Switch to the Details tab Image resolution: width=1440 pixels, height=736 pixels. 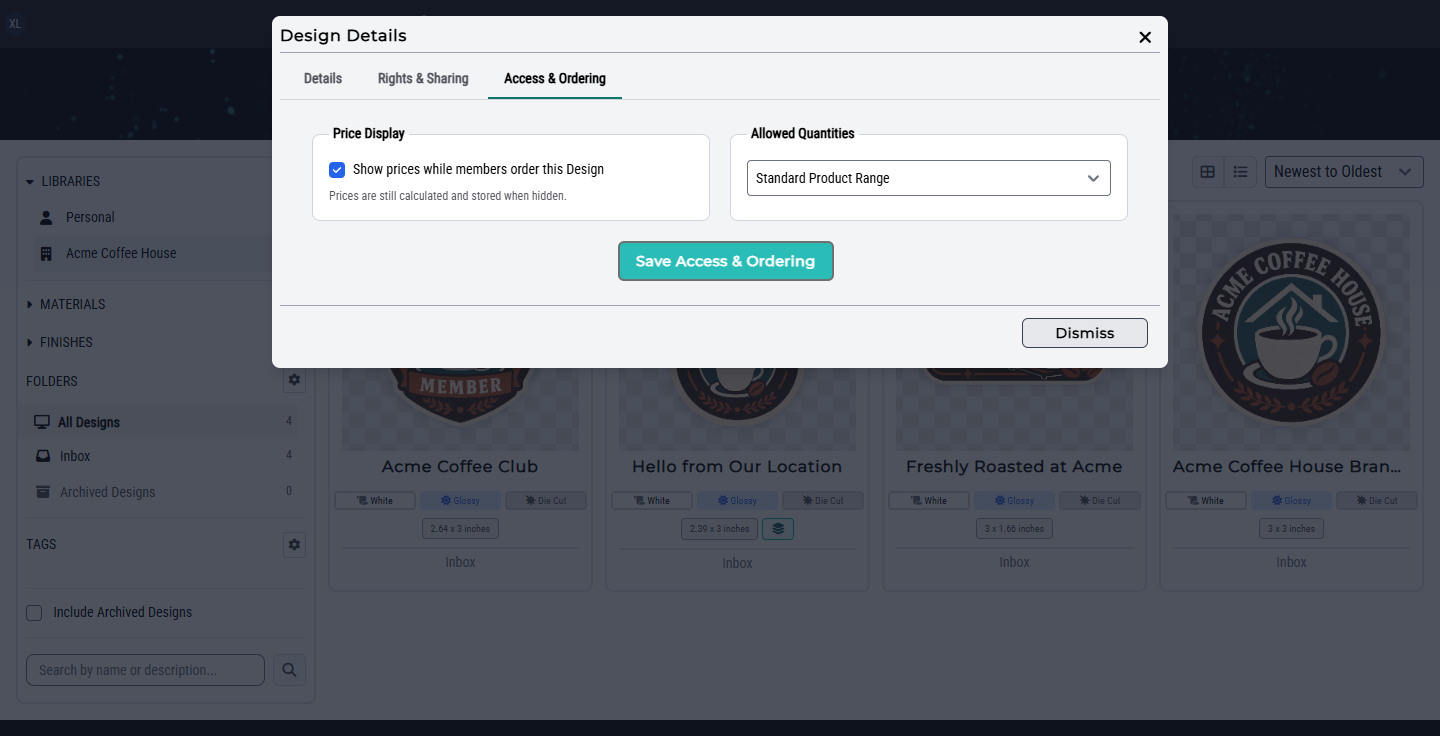pyautogui.click(x=323, y=78)
